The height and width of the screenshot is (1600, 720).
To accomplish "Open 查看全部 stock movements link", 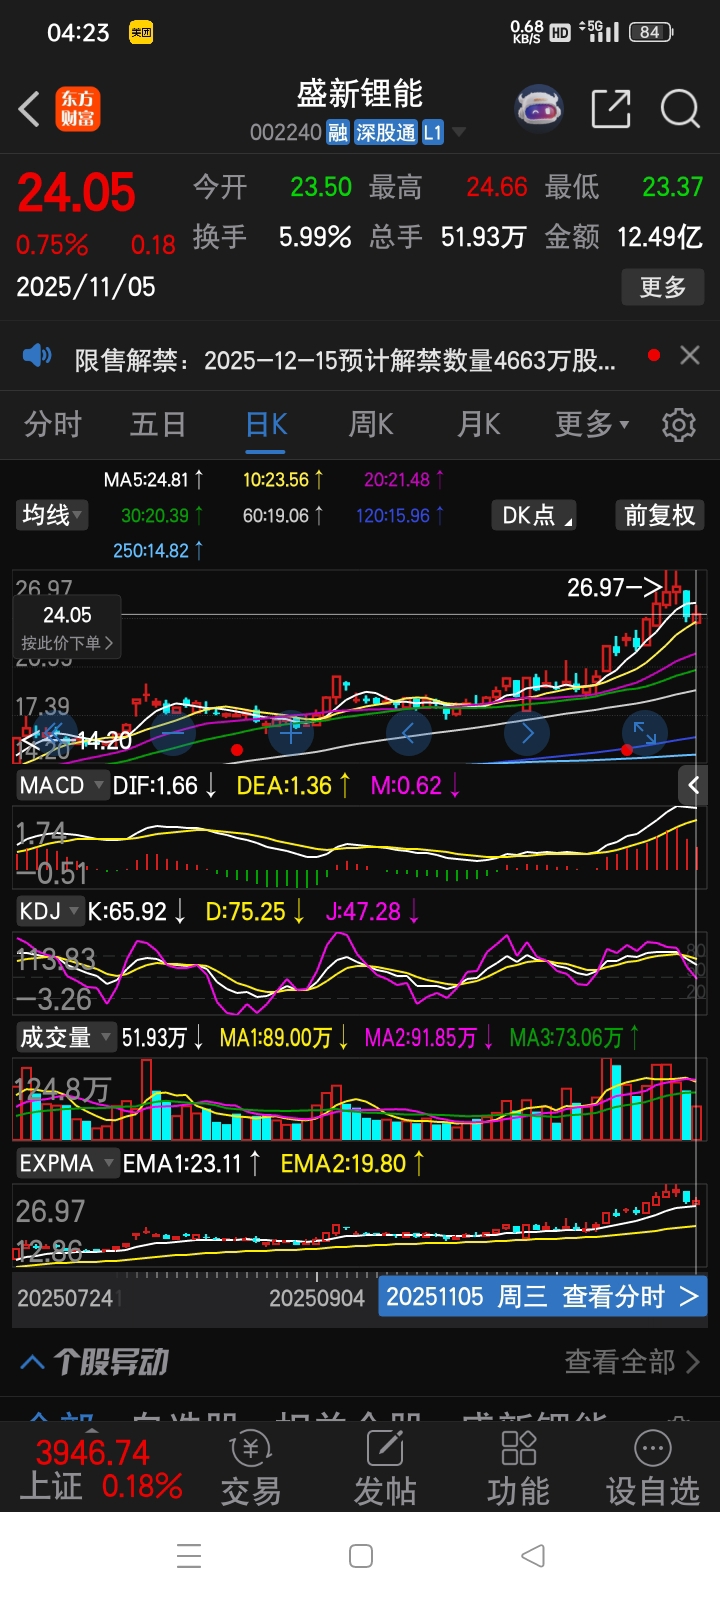I will pos(632,1361).
